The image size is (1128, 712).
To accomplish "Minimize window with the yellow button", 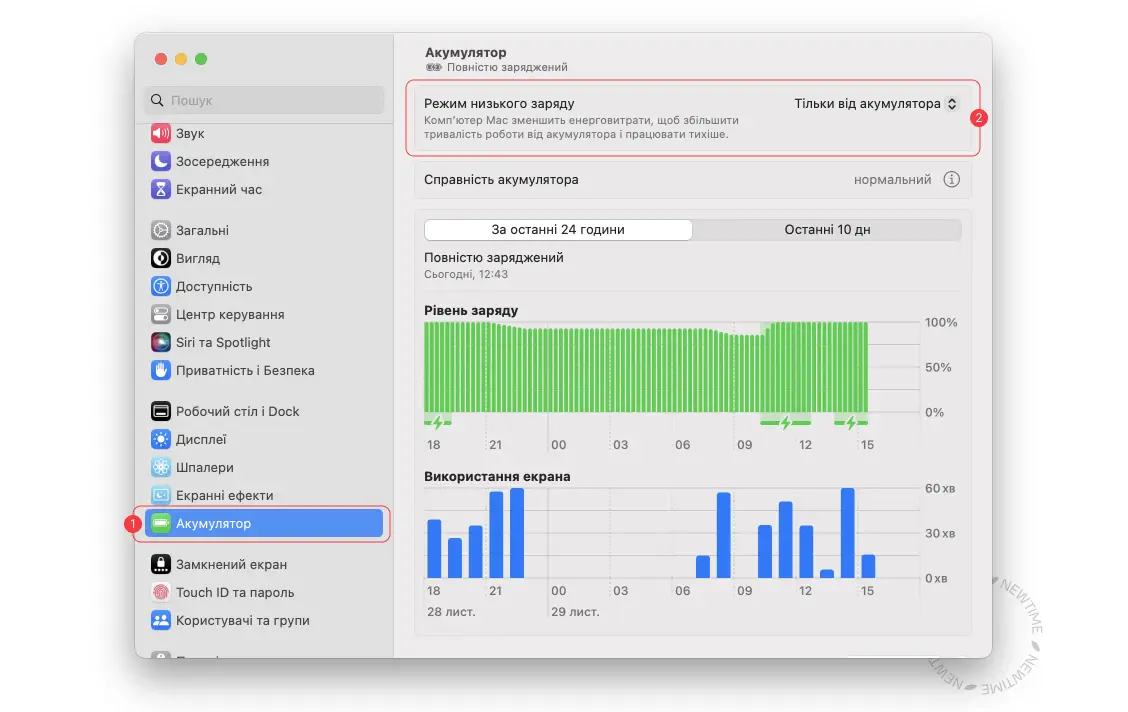I will pyautogui.click(x=181, y=59).
